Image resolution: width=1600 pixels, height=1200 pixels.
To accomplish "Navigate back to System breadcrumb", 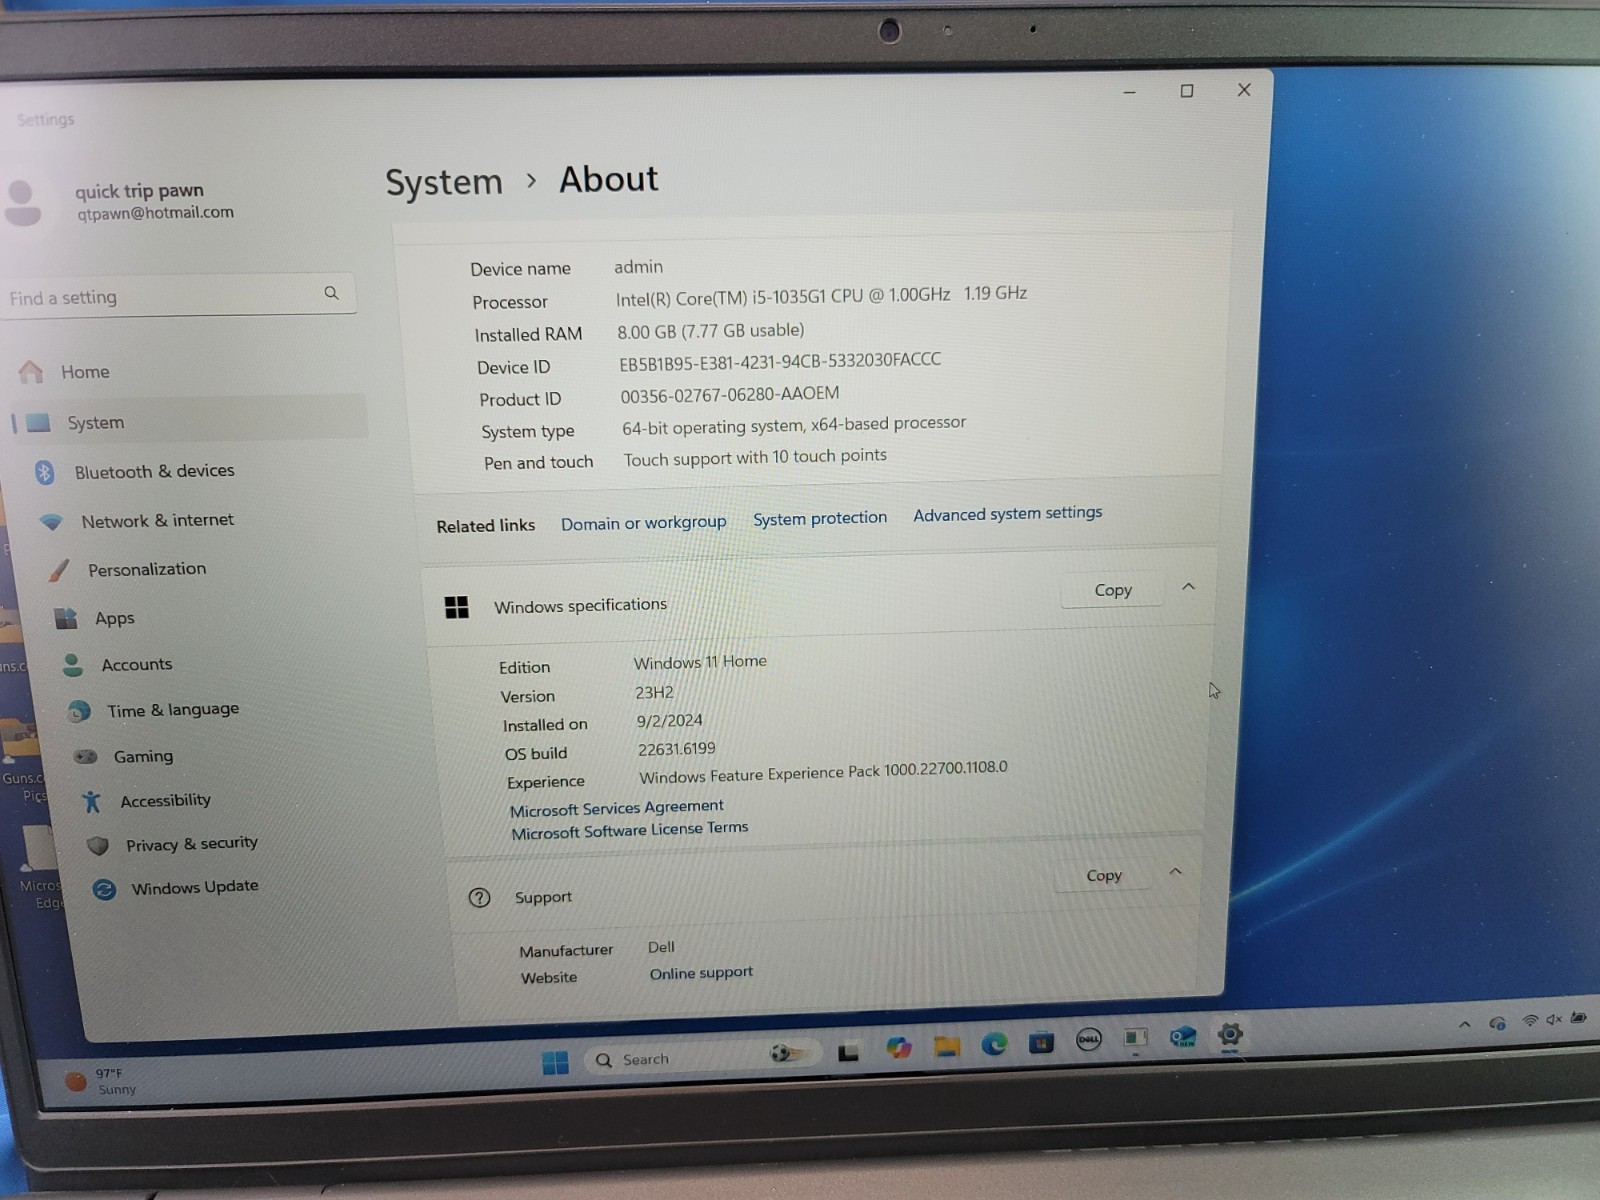I will [x=444, y=182].
